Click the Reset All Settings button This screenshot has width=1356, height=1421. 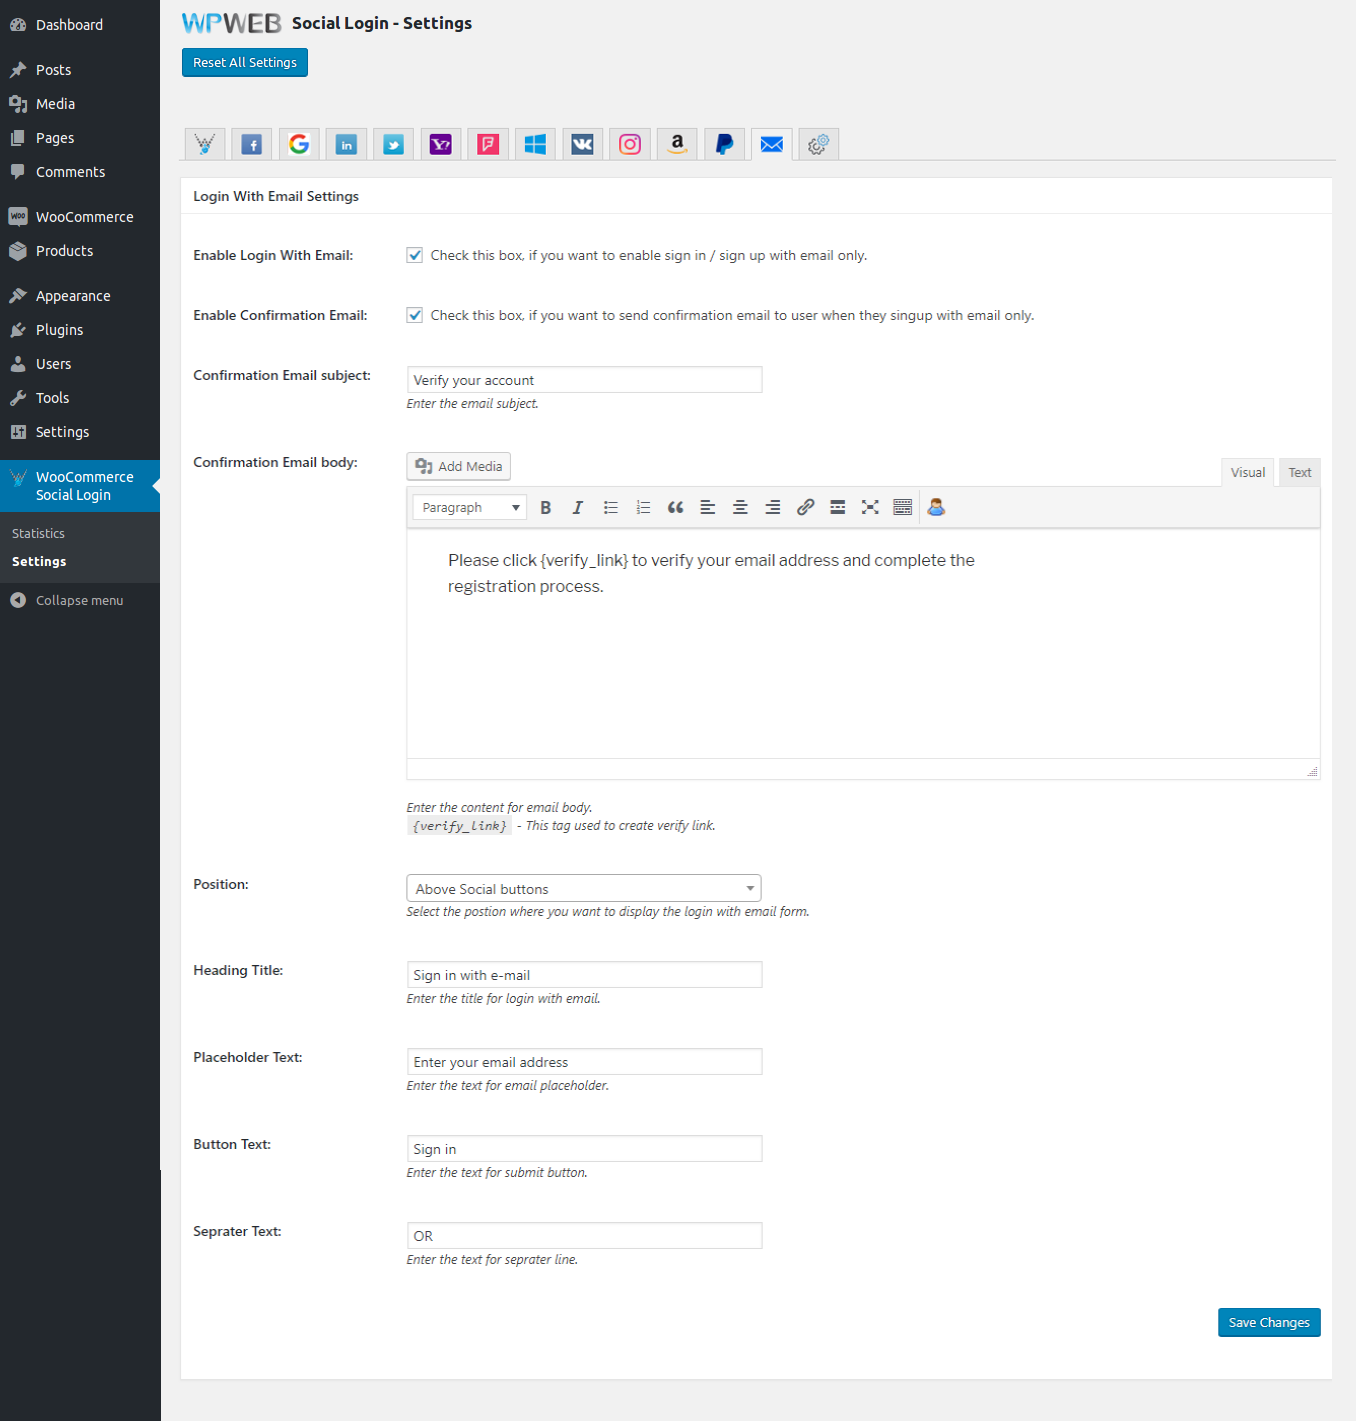point(245,62)
